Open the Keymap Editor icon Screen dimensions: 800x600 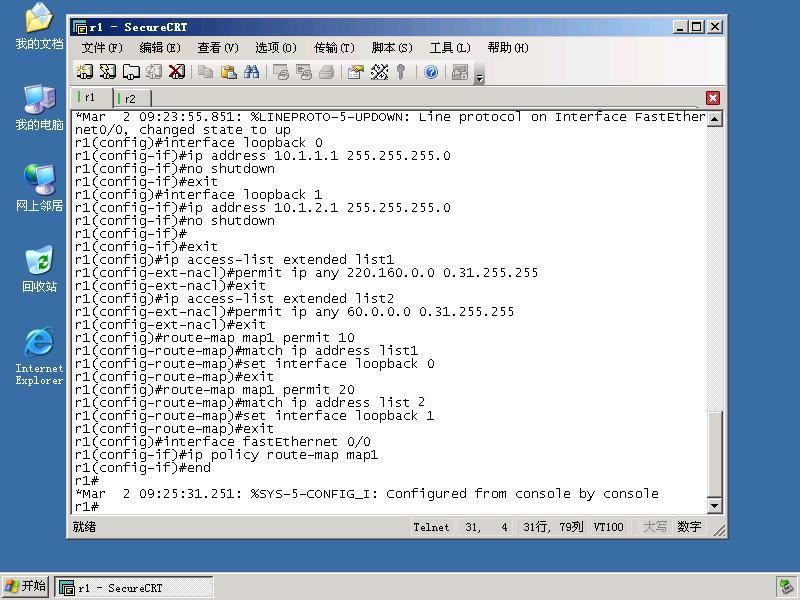379,72
